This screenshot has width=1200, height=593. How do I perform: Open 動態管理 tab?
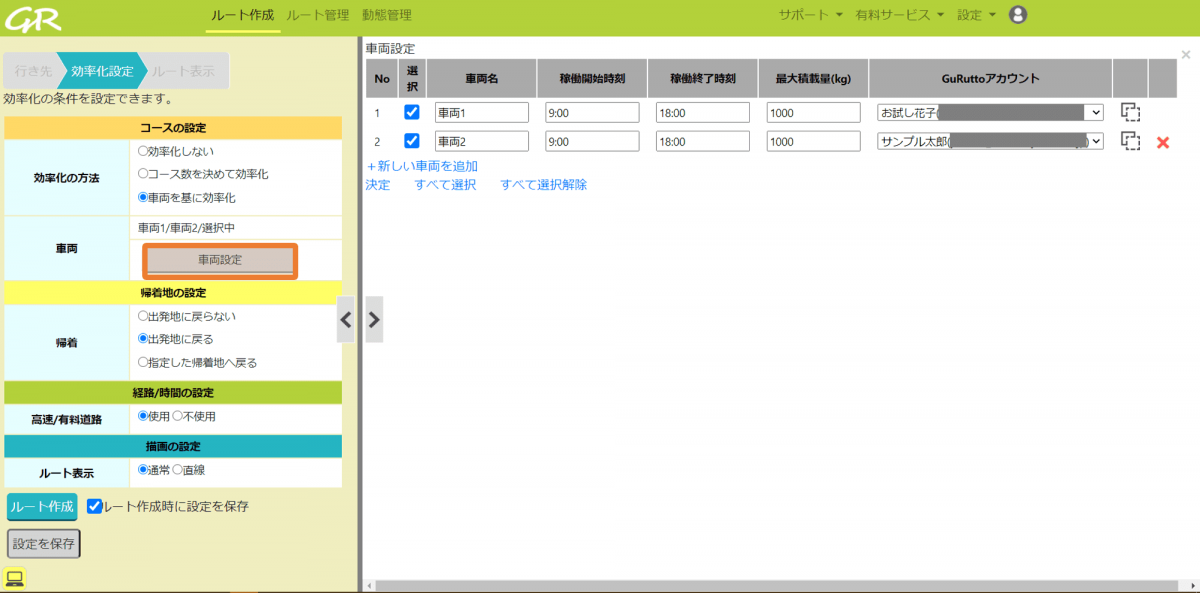(386, 15)
